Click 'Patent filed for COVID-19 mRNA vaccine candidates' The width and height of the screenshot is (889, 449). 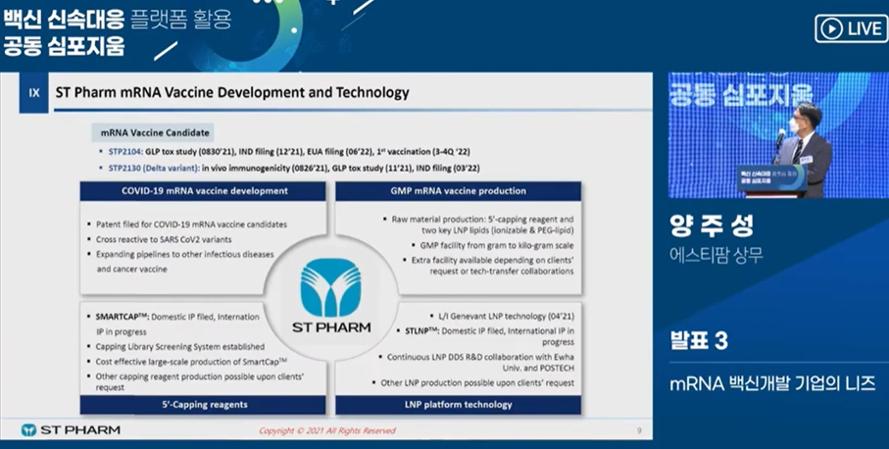[x=191, y=224]
